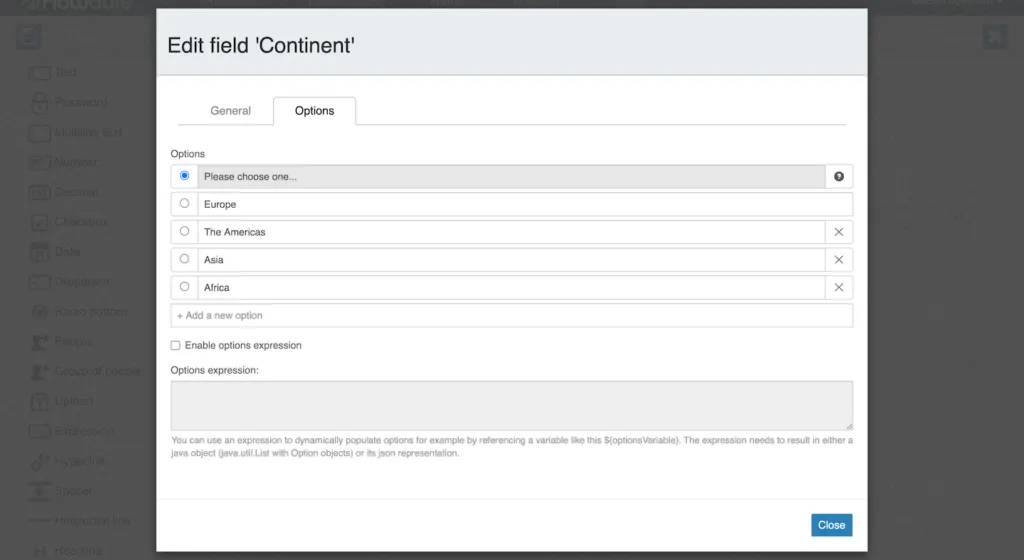Close the Edit field dialog
The width and height of the screenshot is (1024, 560).
pos(831,525)
